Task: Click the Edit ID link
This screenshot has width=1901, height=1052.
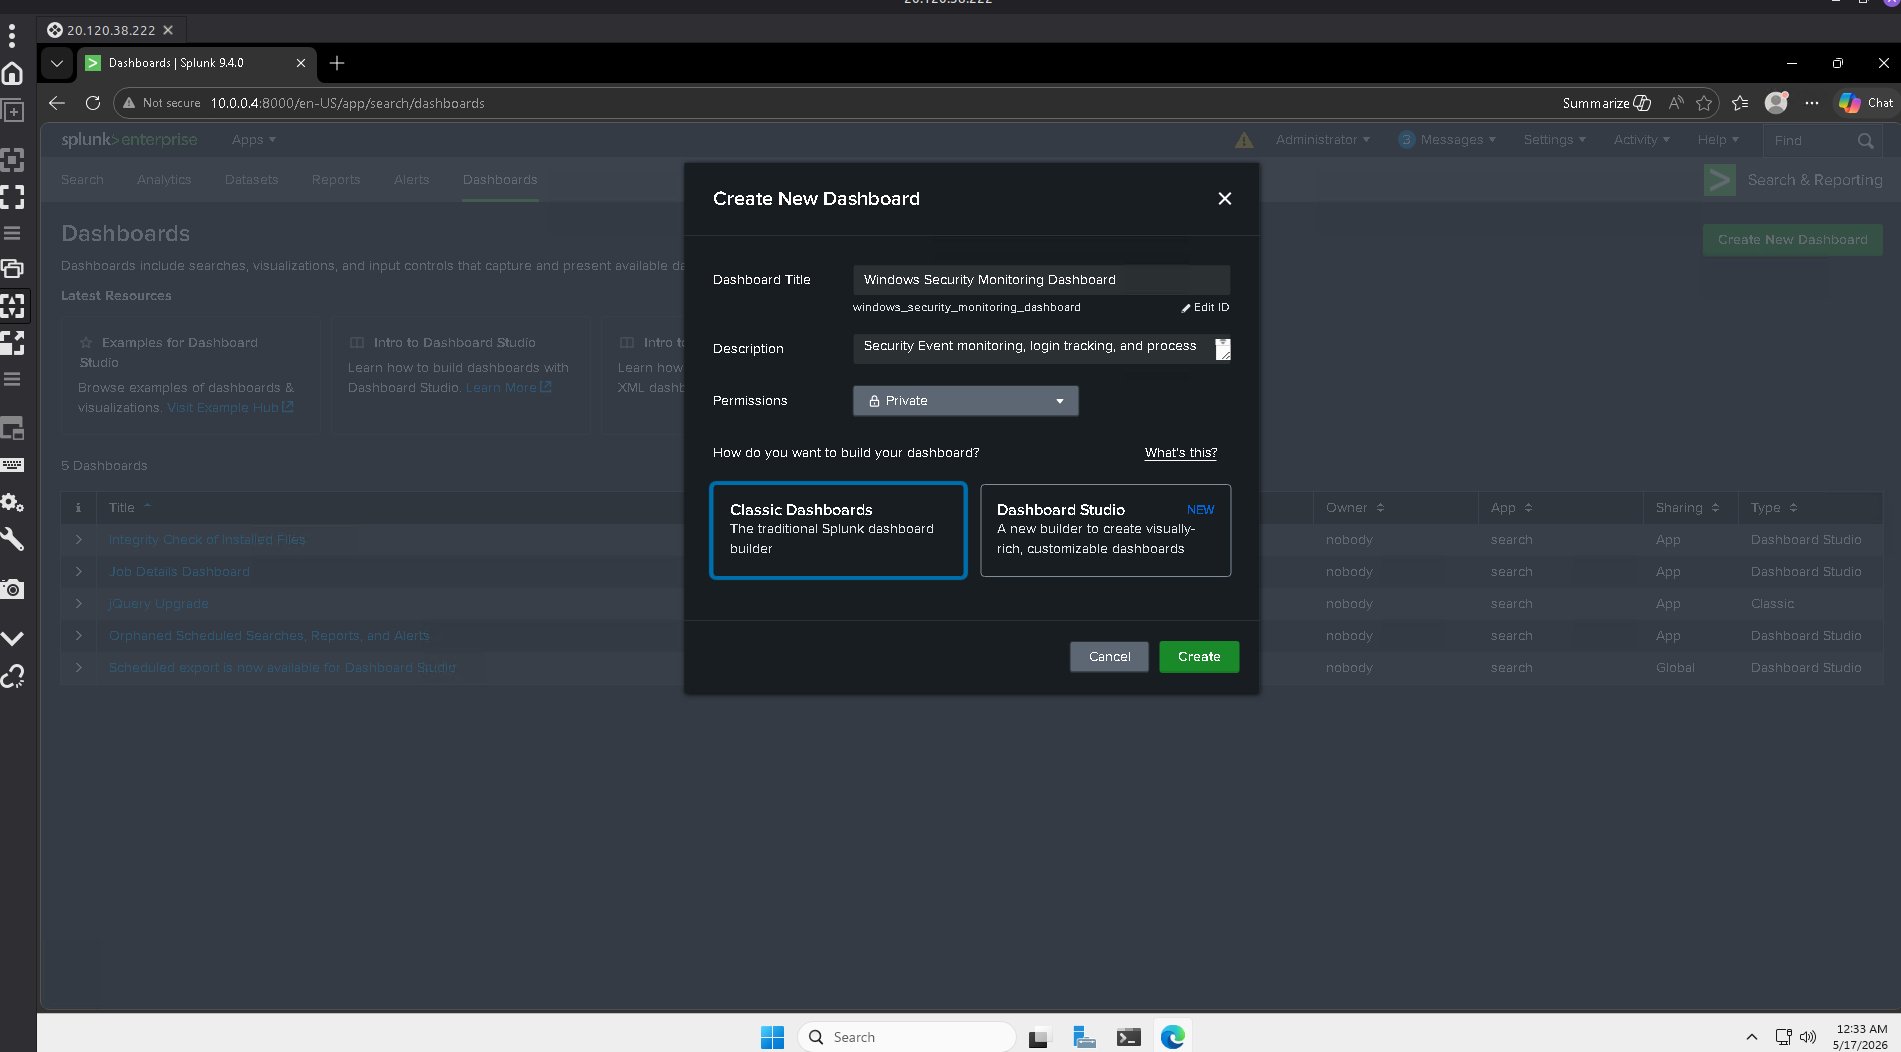Action: coord(1206,308)
